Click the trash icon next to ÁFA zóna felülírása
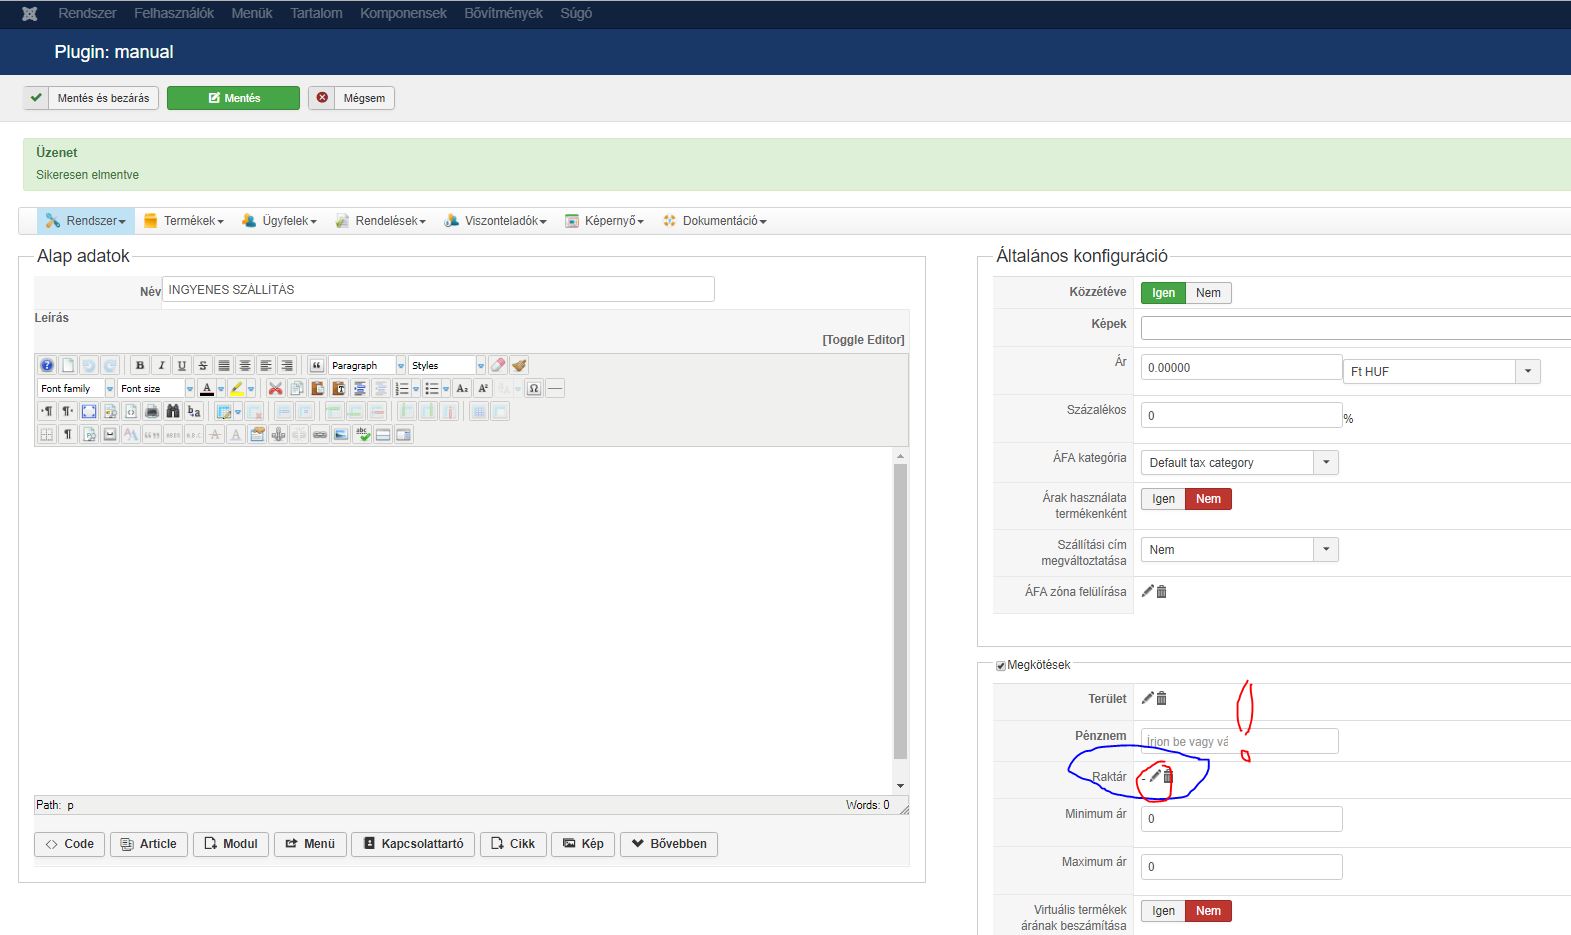Viewport: 1571px width, 935px height. (1161, 592)
